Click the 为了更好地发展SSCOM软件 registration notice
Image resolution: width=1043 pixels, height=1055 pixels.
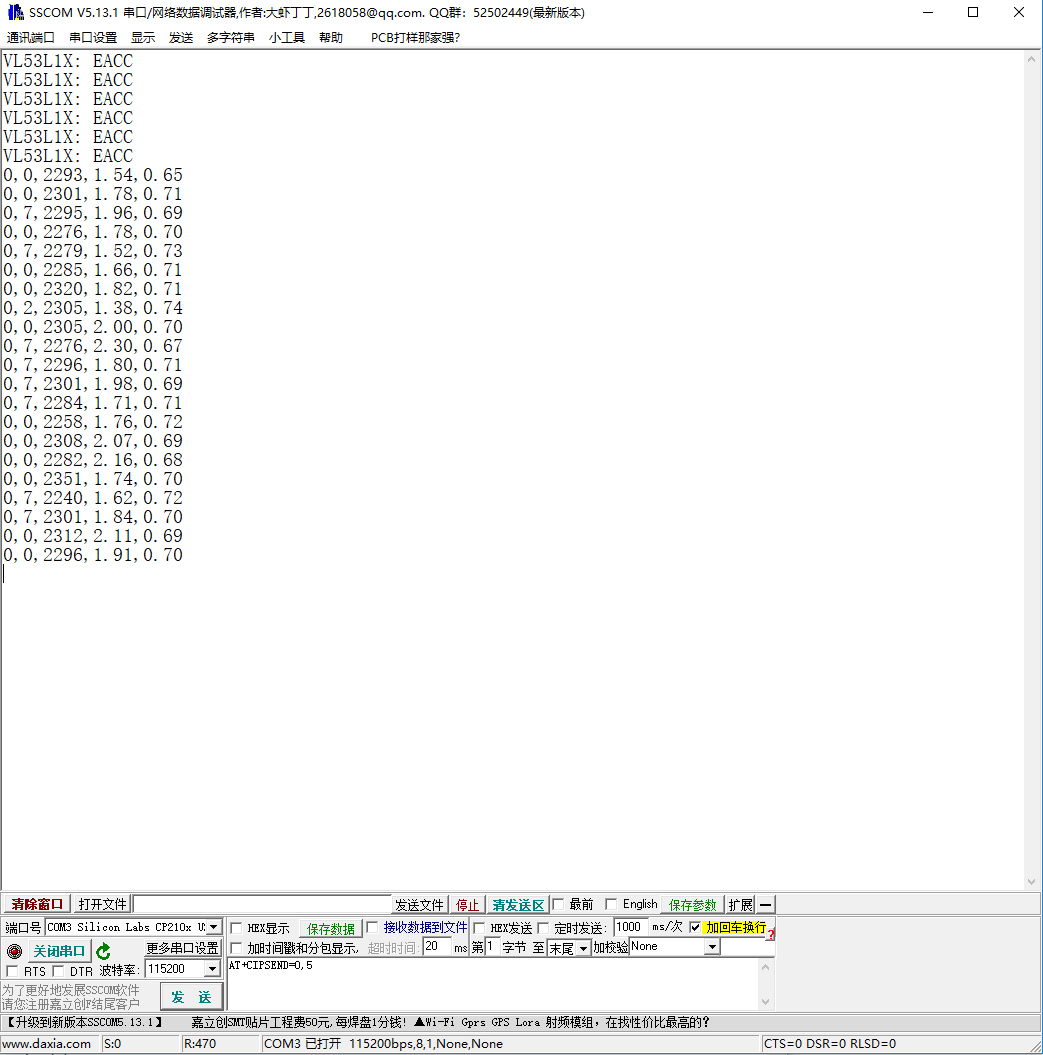coord(71,997)
